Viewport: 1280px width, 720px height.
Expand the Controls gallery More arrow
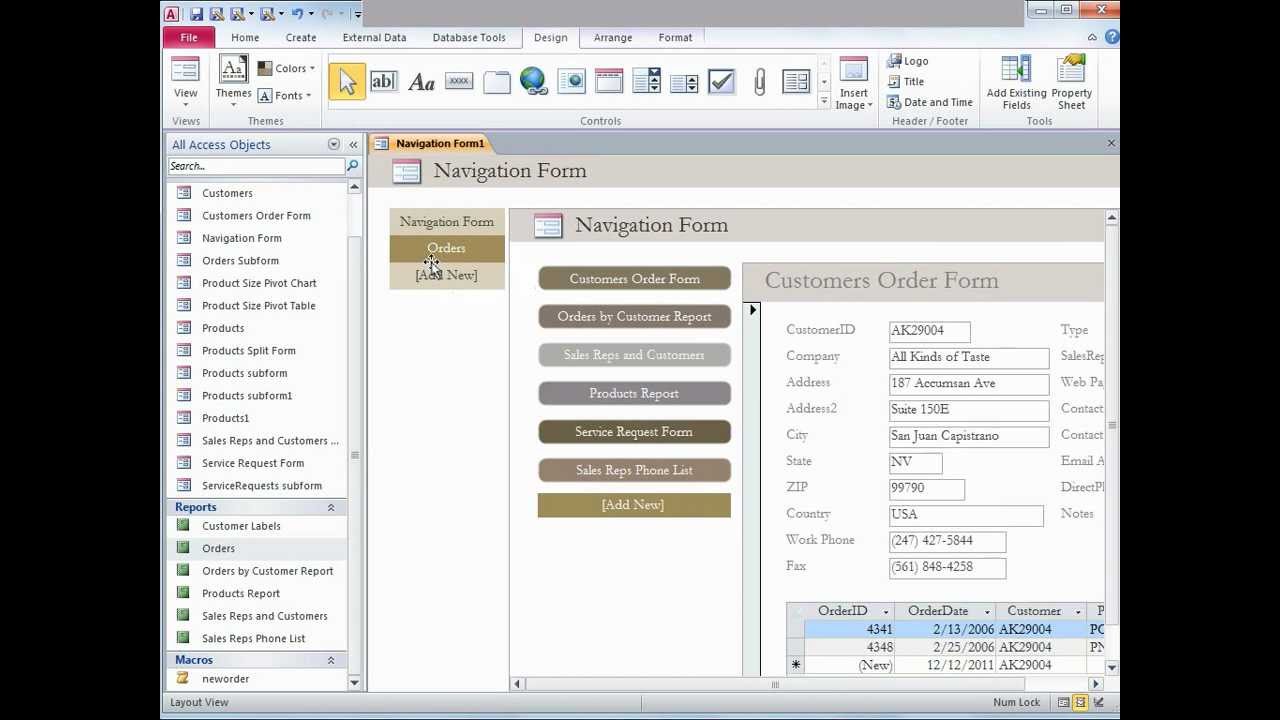824,101
